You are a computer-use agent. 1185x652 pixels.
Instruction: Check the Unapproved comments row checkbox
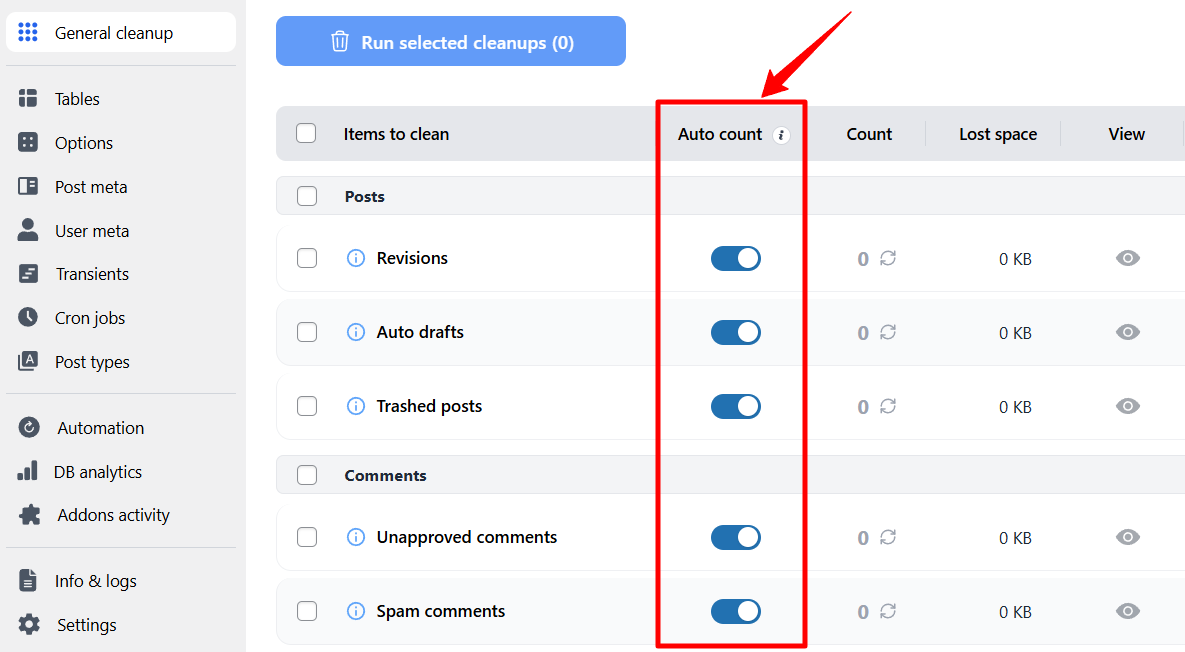(x=306, y=537)
